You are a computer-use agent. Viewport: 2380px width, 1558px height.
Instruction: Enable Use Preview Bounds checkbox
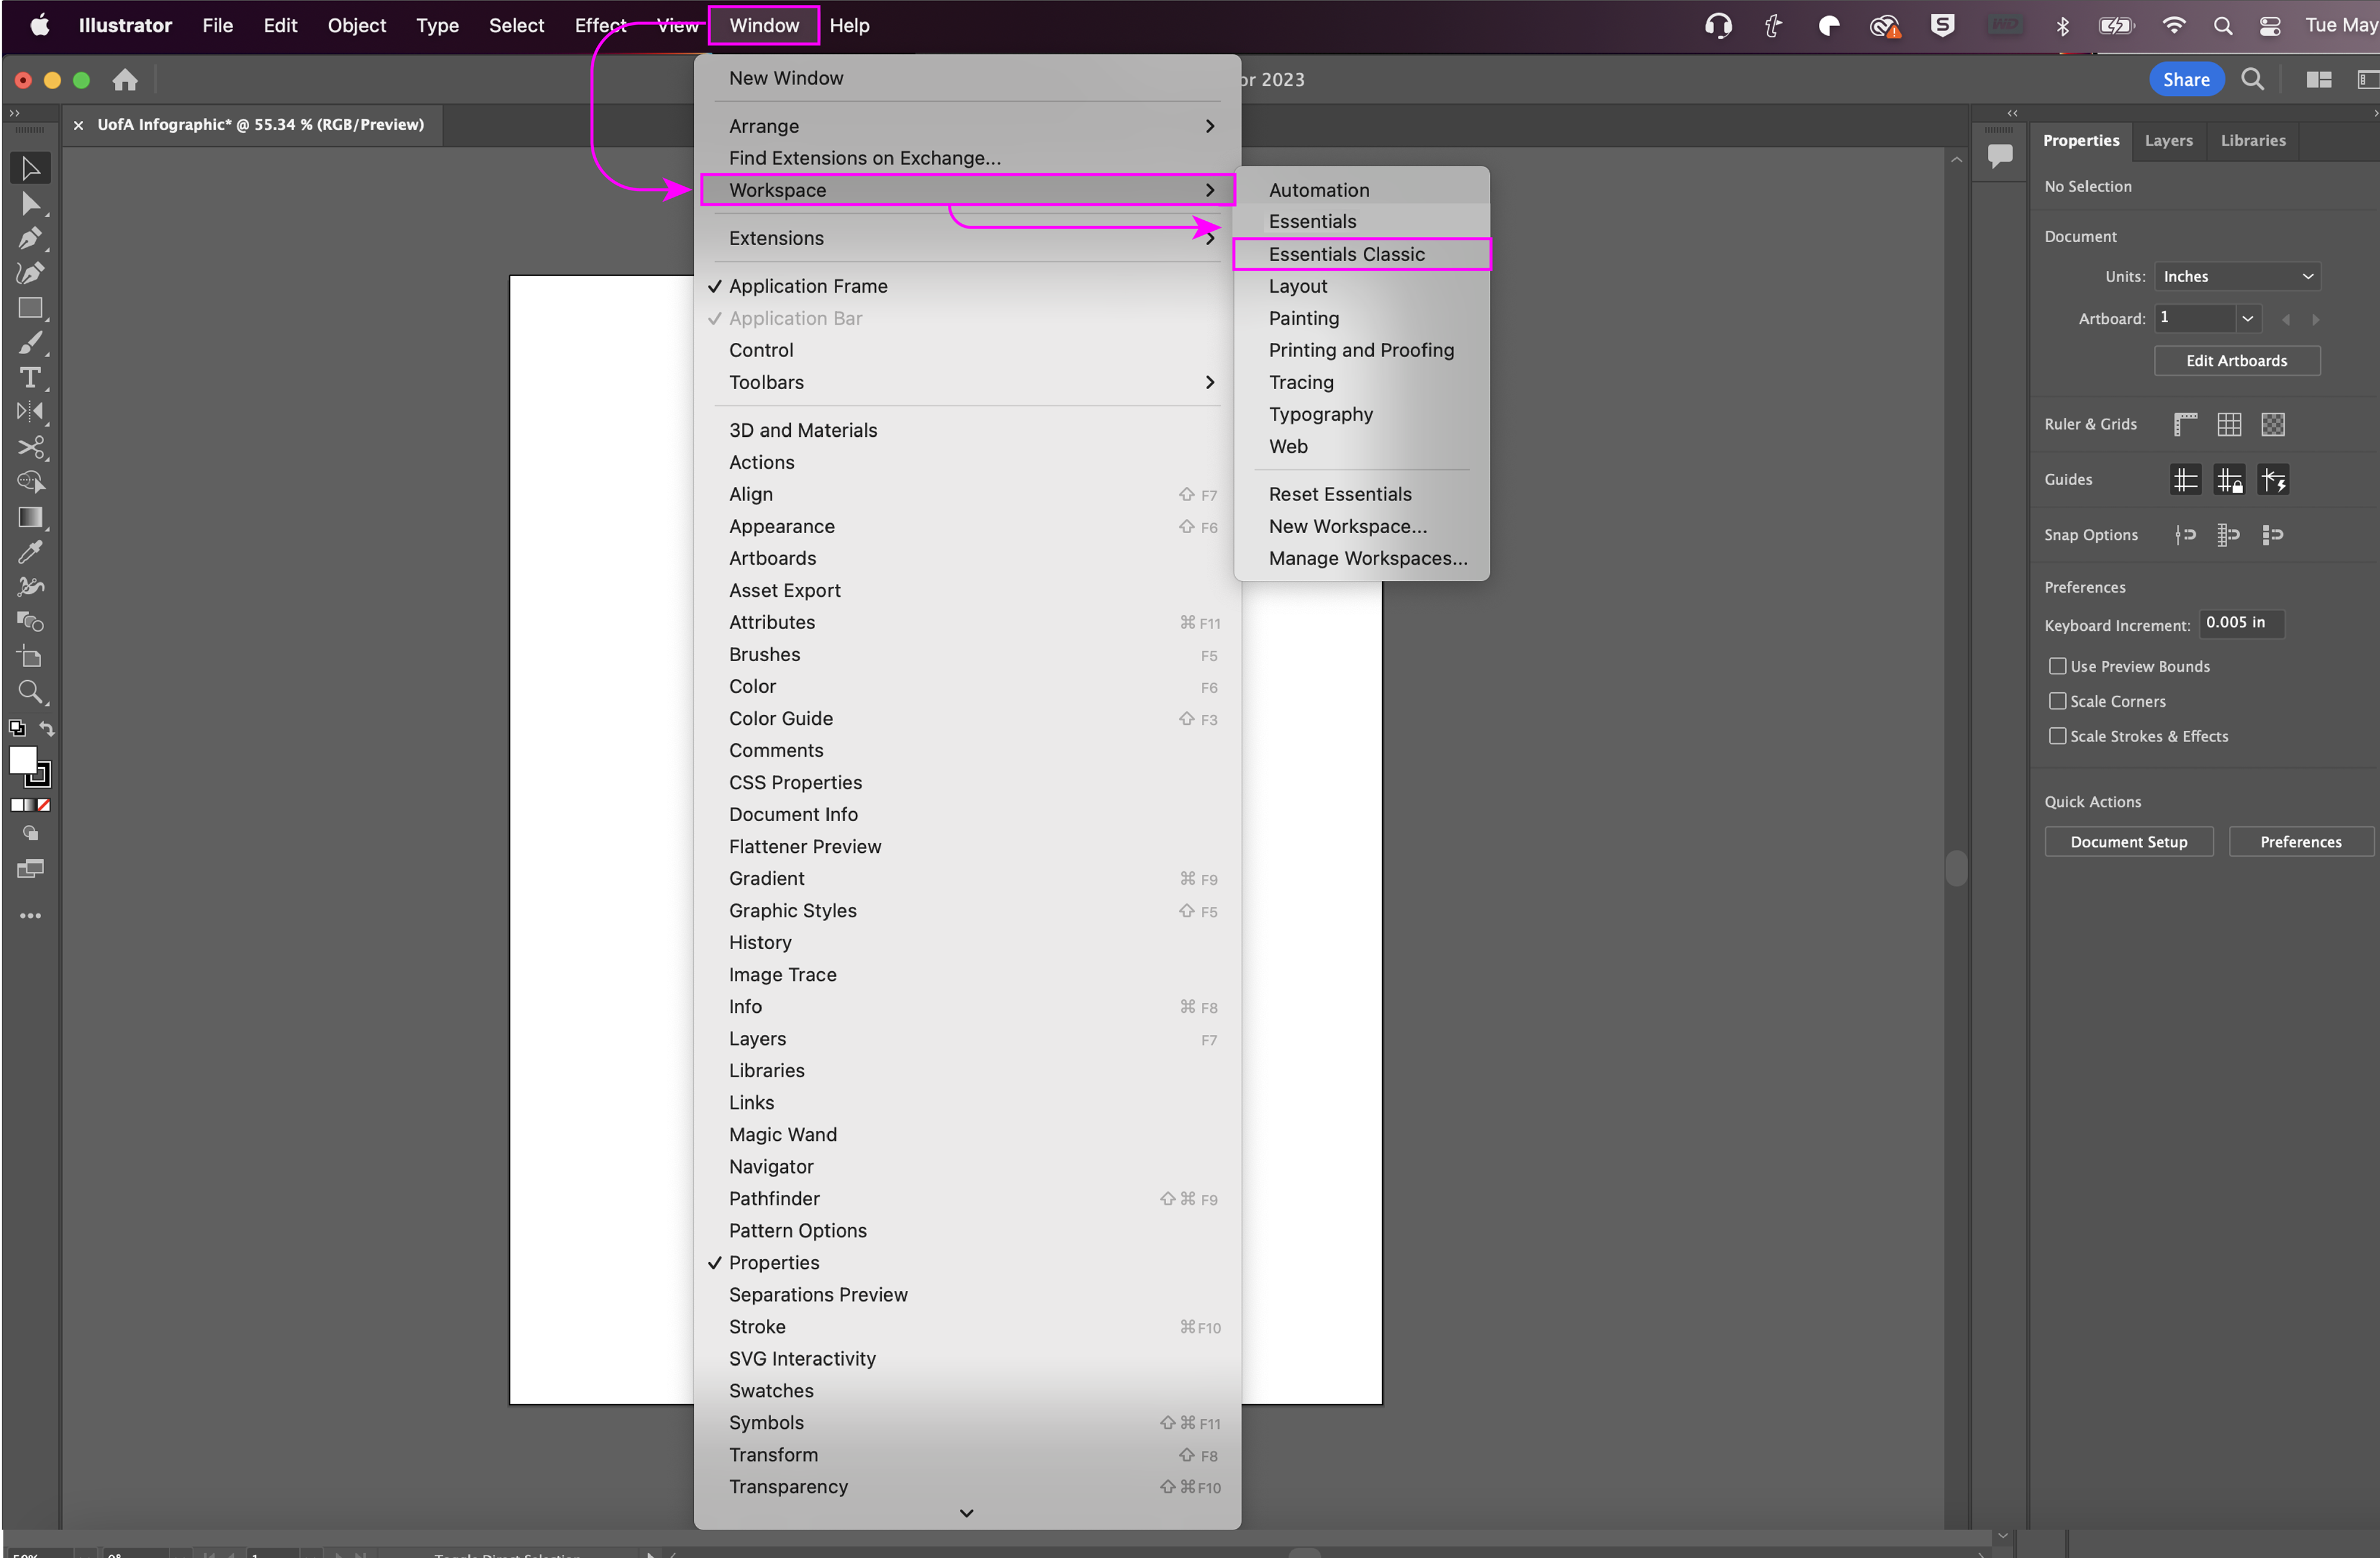pyautogui.click(x=2057, y=666)
